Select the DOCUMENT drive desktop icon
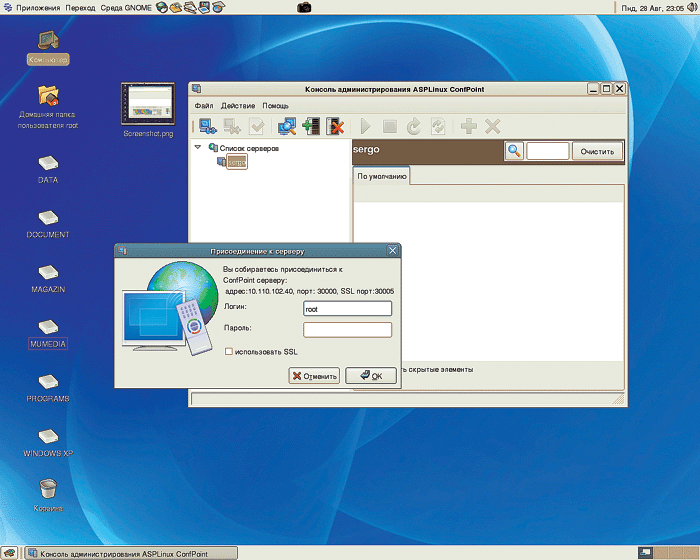Viewport: 700px width, 560px height. click(48, 224)
